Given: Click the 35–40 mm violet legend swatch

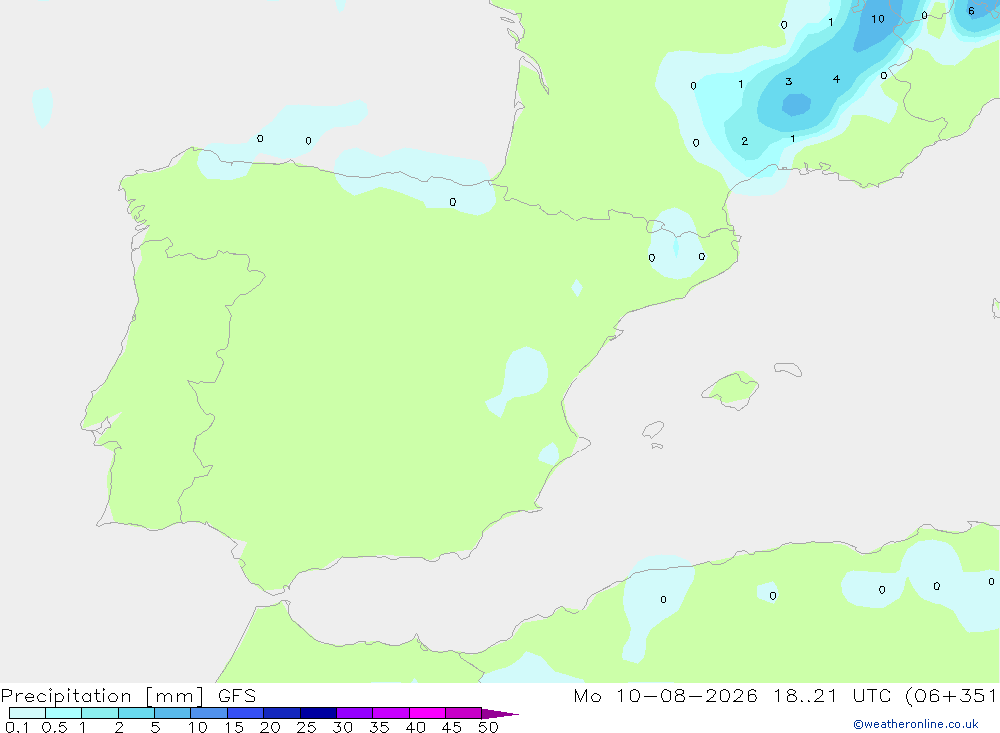Looking at the screenshot, I should point(391,713).
